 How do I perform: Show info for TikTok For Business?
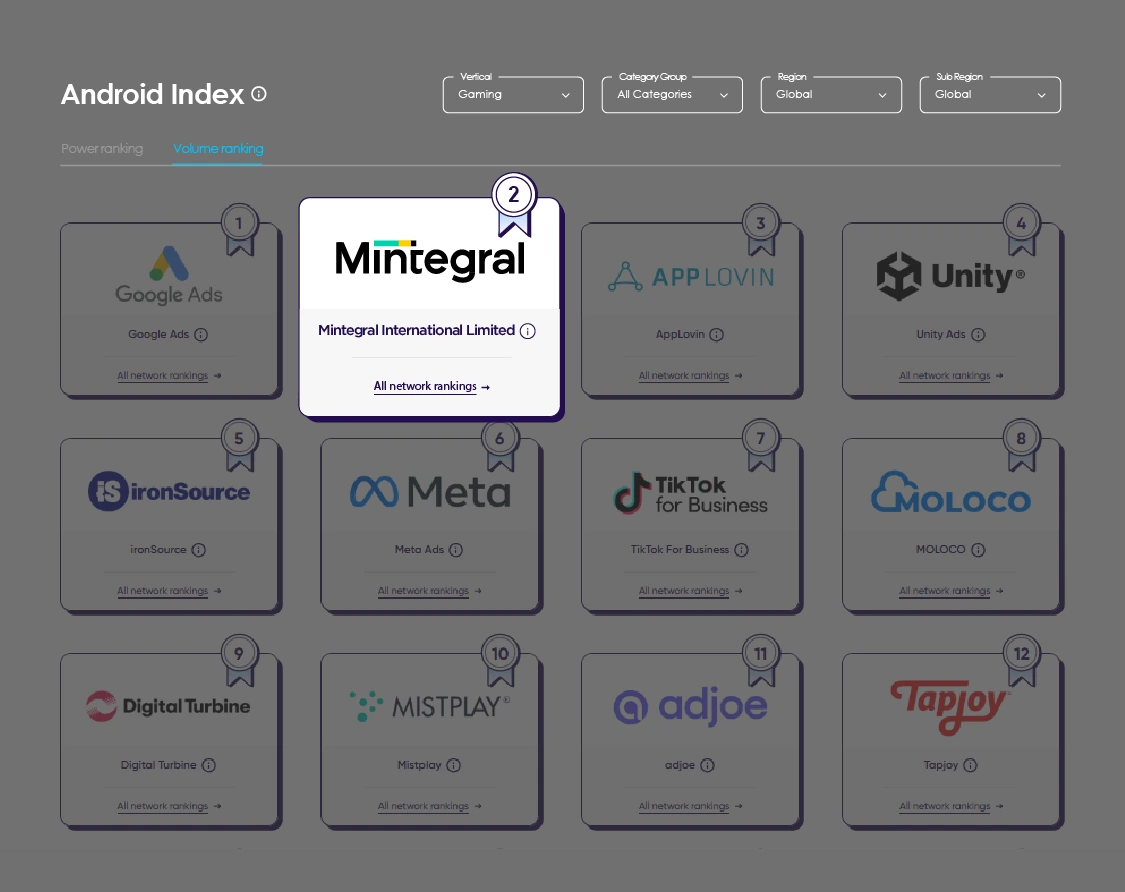click(741, 550)
